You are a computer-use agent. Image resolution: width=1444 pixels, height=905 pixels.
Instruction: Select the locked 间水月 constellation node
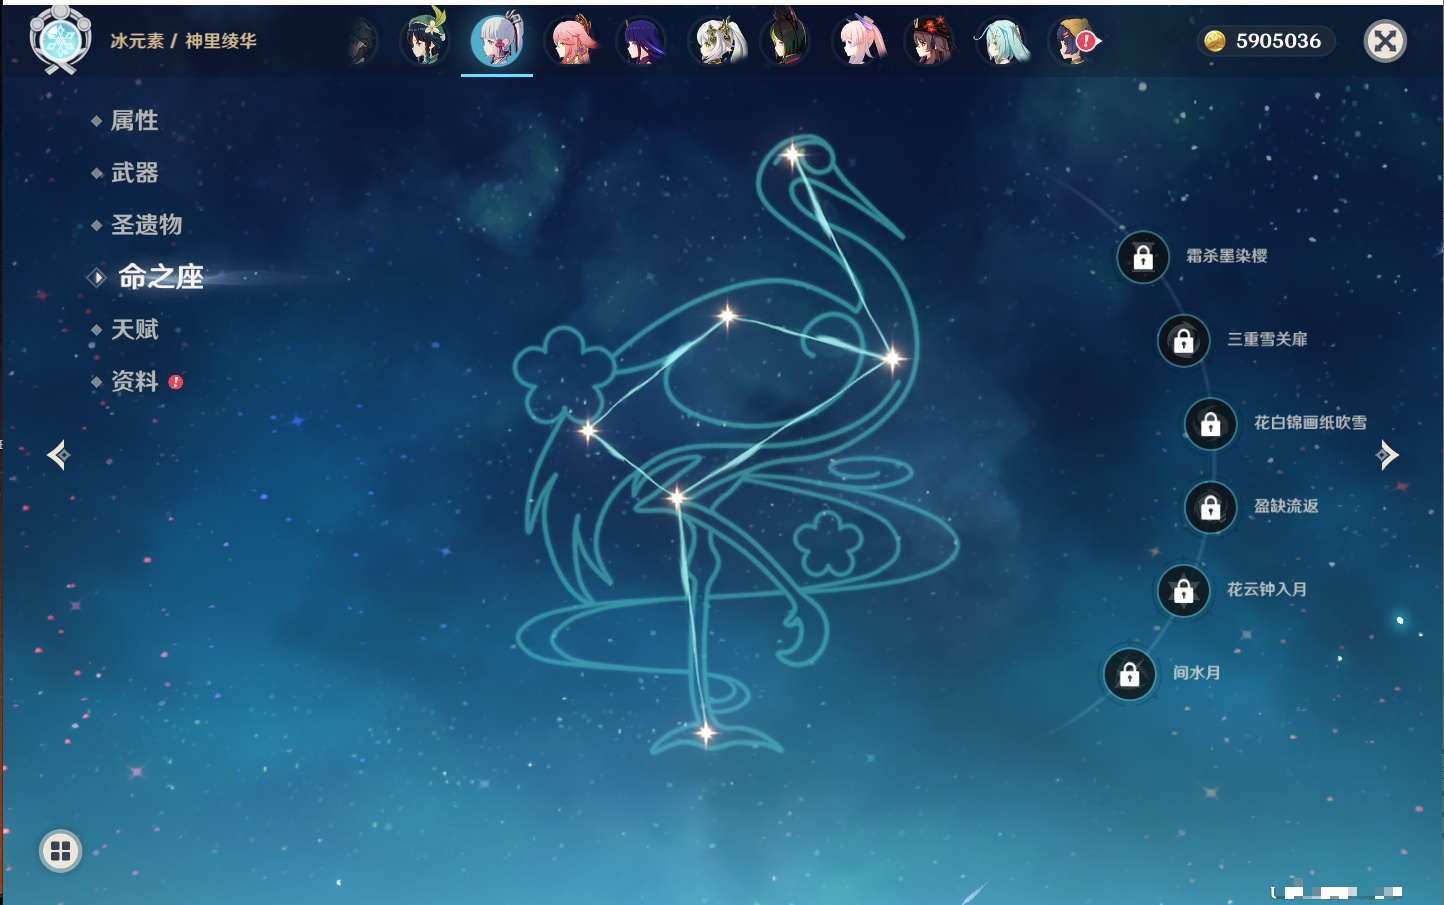tap(1130, 674)
